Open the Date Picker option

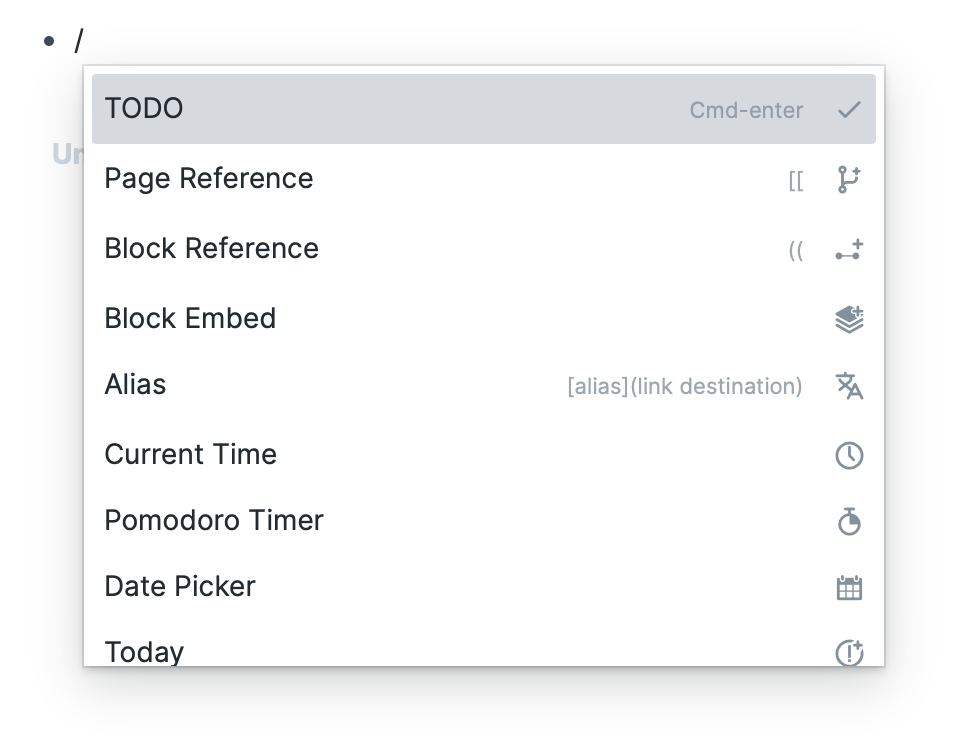coord(483,587)
